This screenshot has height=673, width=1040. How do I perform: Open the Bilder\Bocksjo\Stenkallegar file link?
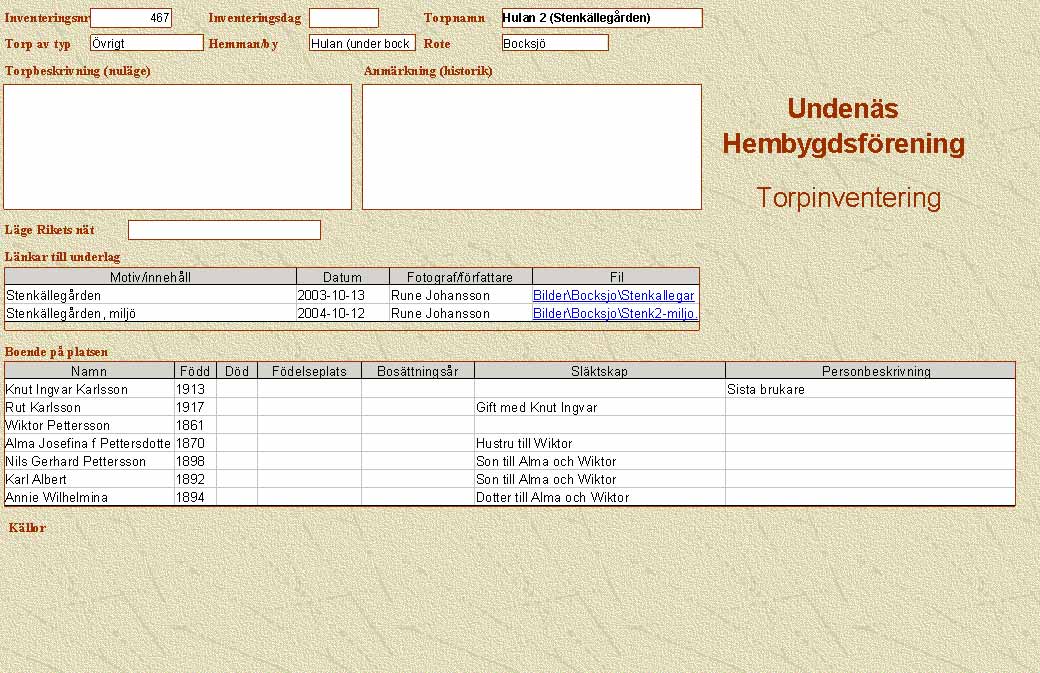pos(613,296)
